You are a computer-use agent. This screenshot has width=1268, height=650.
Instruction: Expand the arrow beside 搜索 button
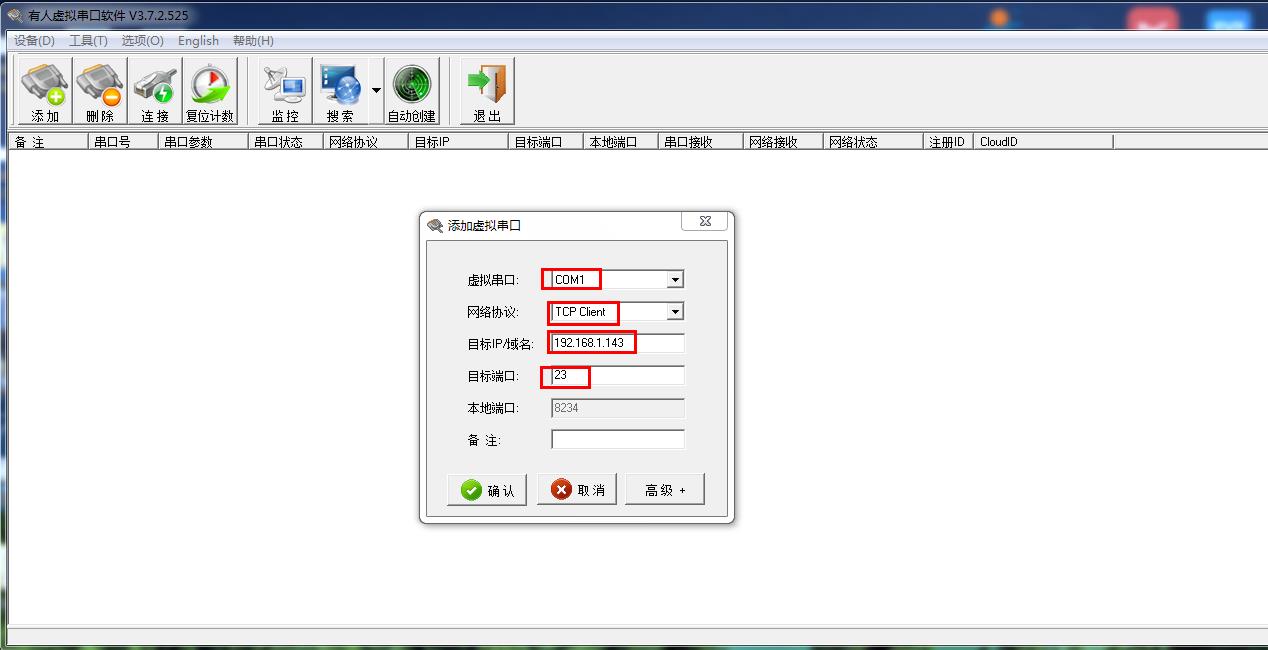[x=376, y=91]
